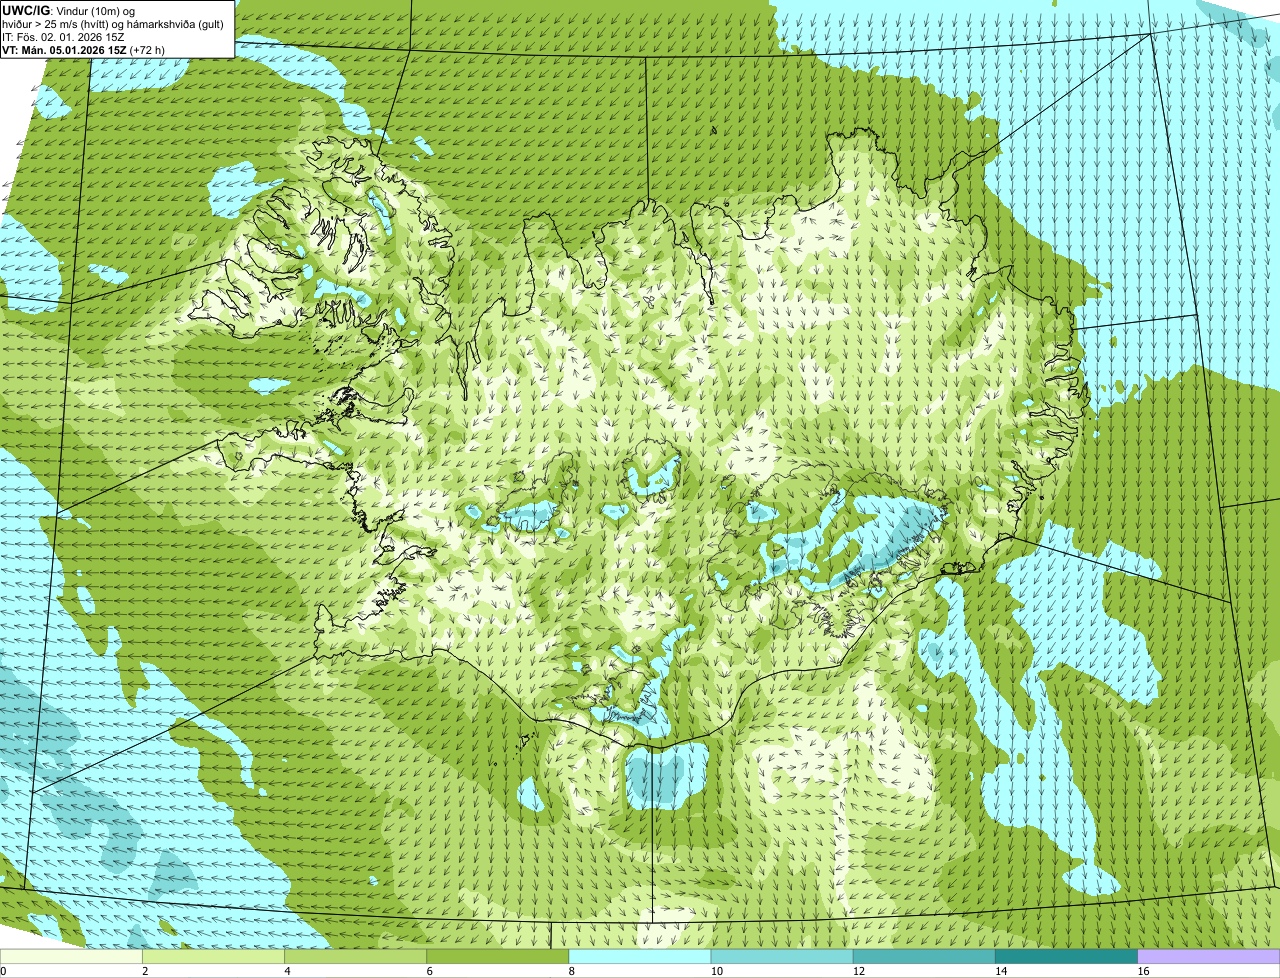The width and height of the screenshot is (1280, 978).
Task: Click the scale label "6"
Action: coord(430,971)
